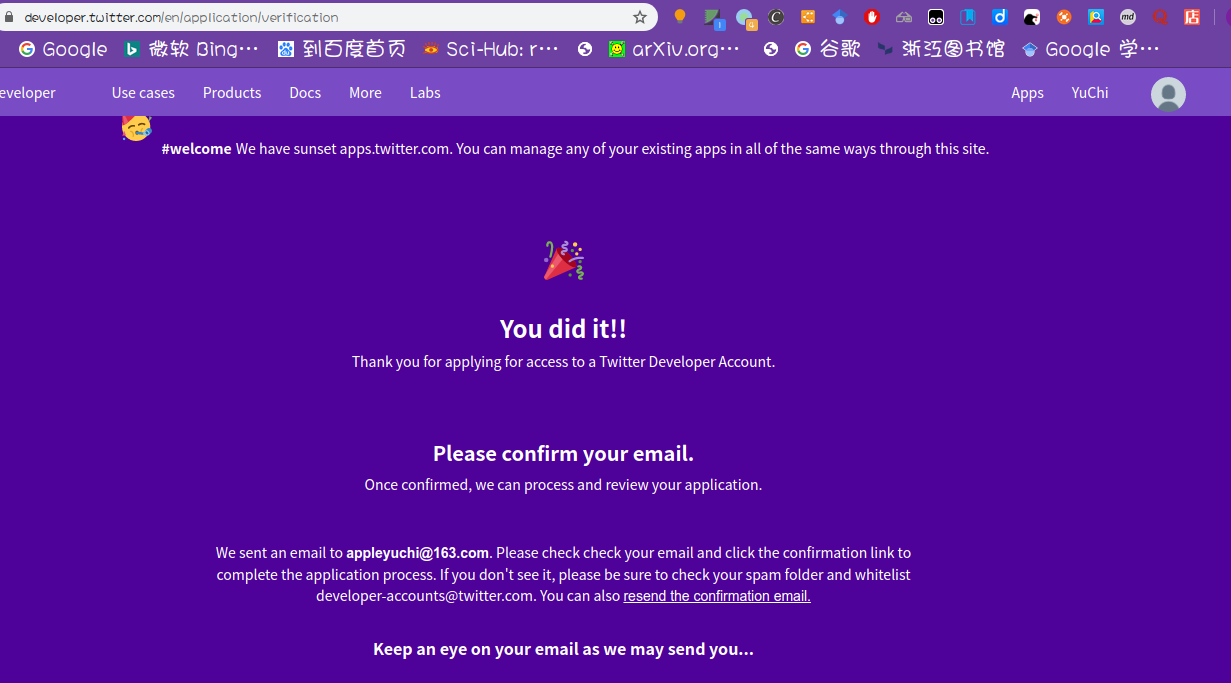This screenshot has height=683, width=1231.
Task: Click the #welcome banner hashtag
Action: coord(196,149)
